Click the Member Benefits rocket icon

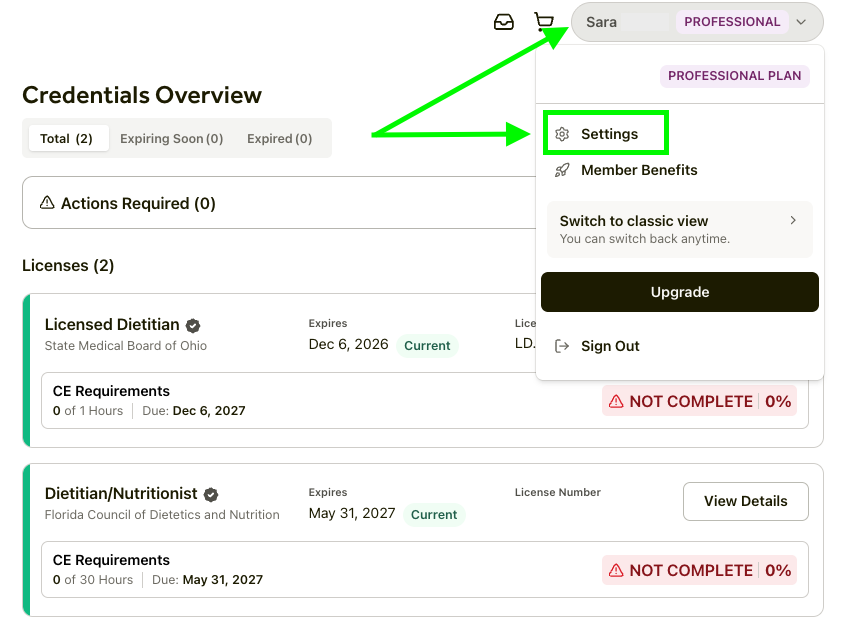tap(562, 170)
